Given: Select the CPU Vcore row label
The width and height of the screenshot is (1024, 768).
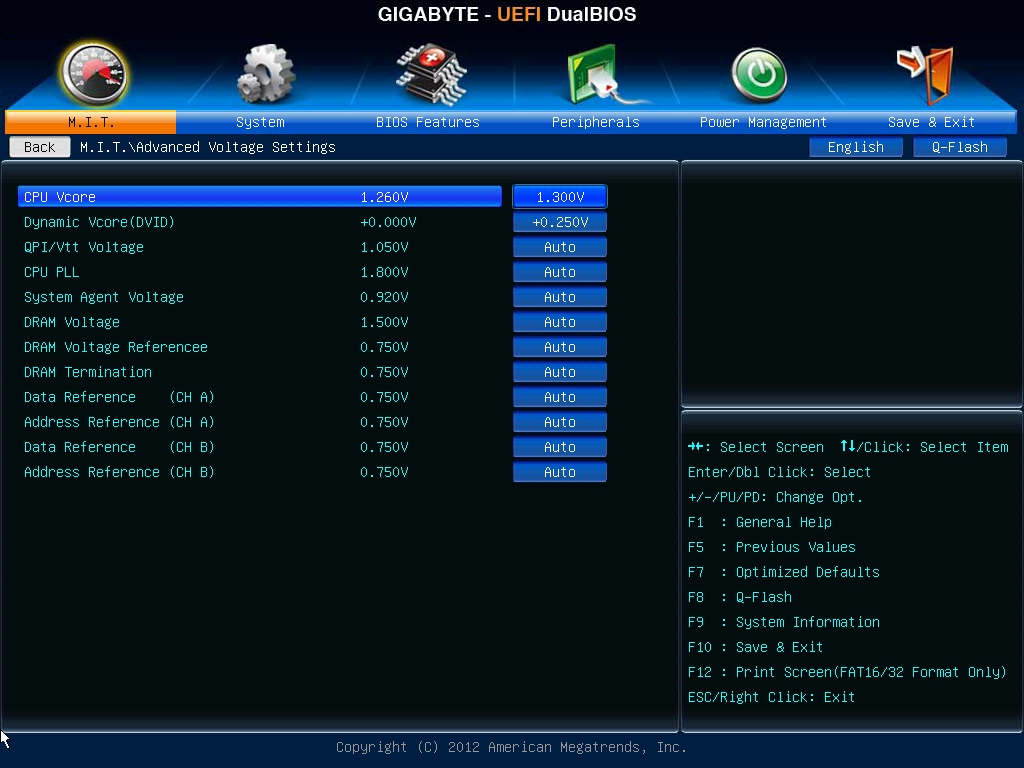Looking at the screenshot, I should [59, 197].
